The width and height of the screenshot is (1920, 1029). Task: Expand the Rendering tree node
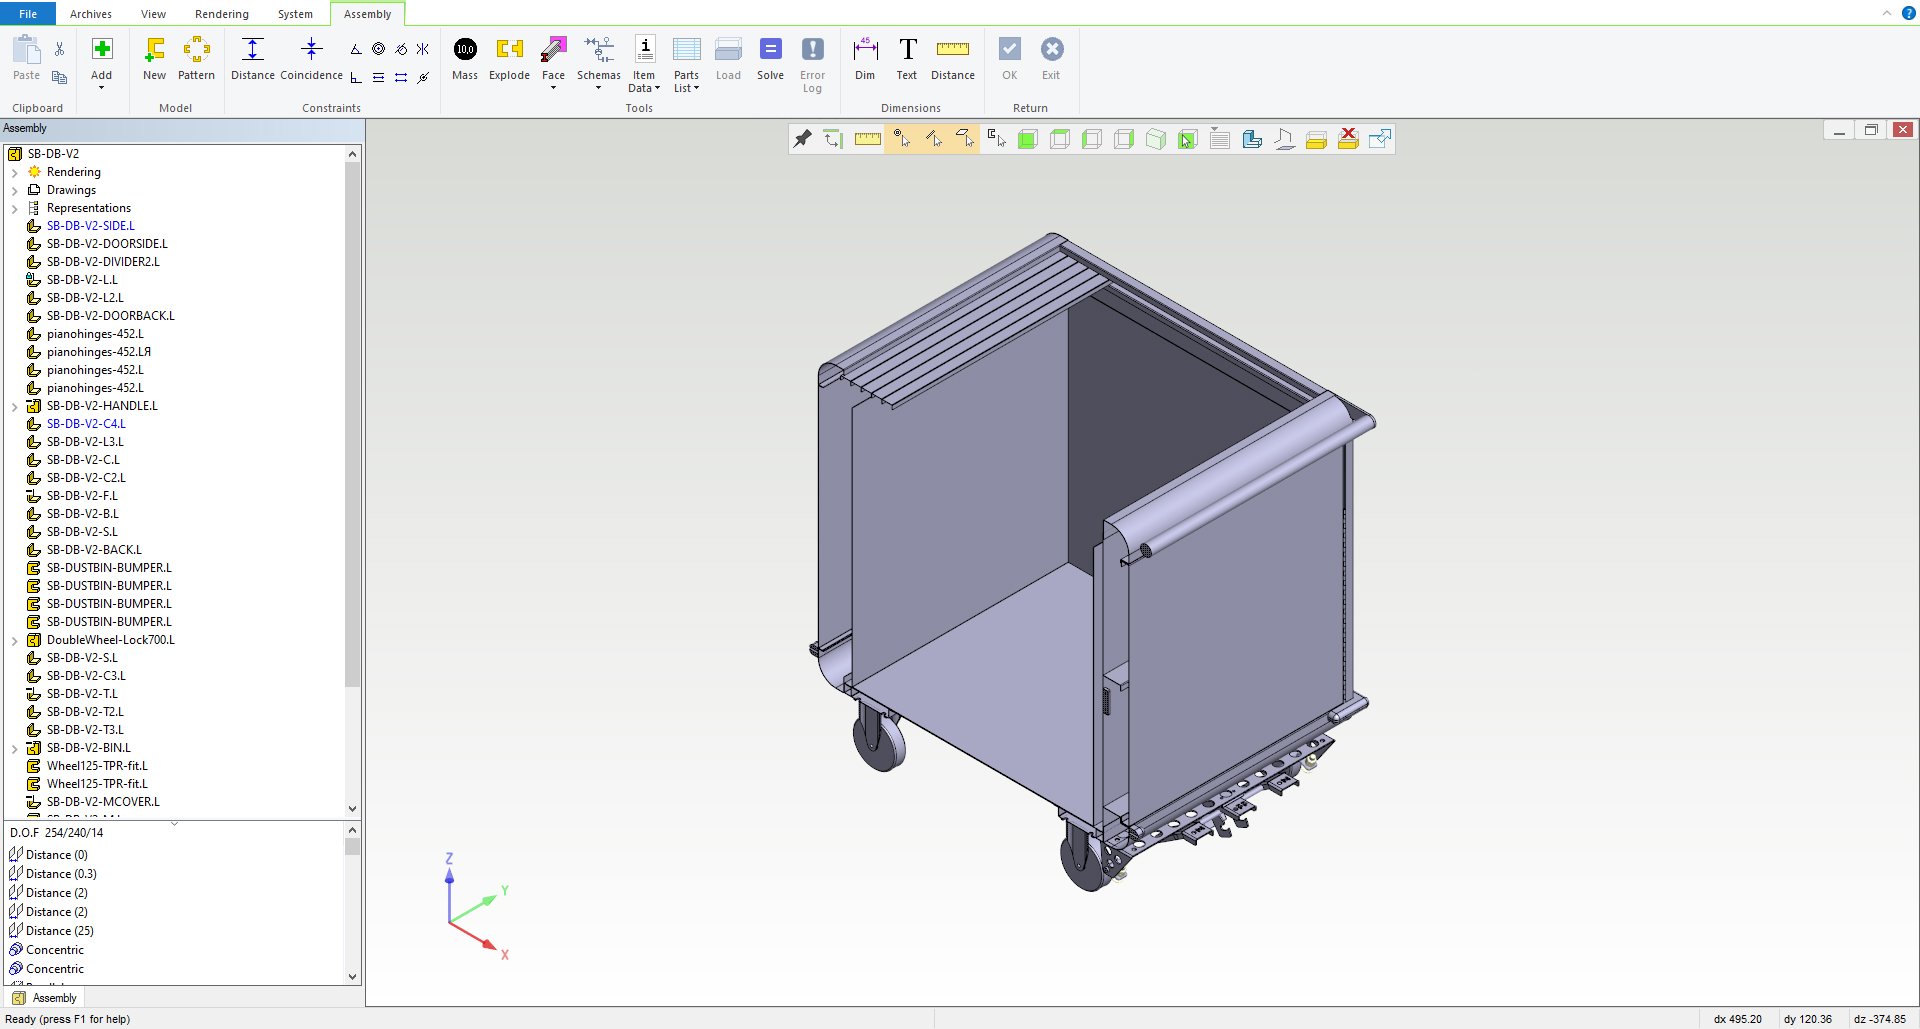pyautogui.click(x=15, y=172)
